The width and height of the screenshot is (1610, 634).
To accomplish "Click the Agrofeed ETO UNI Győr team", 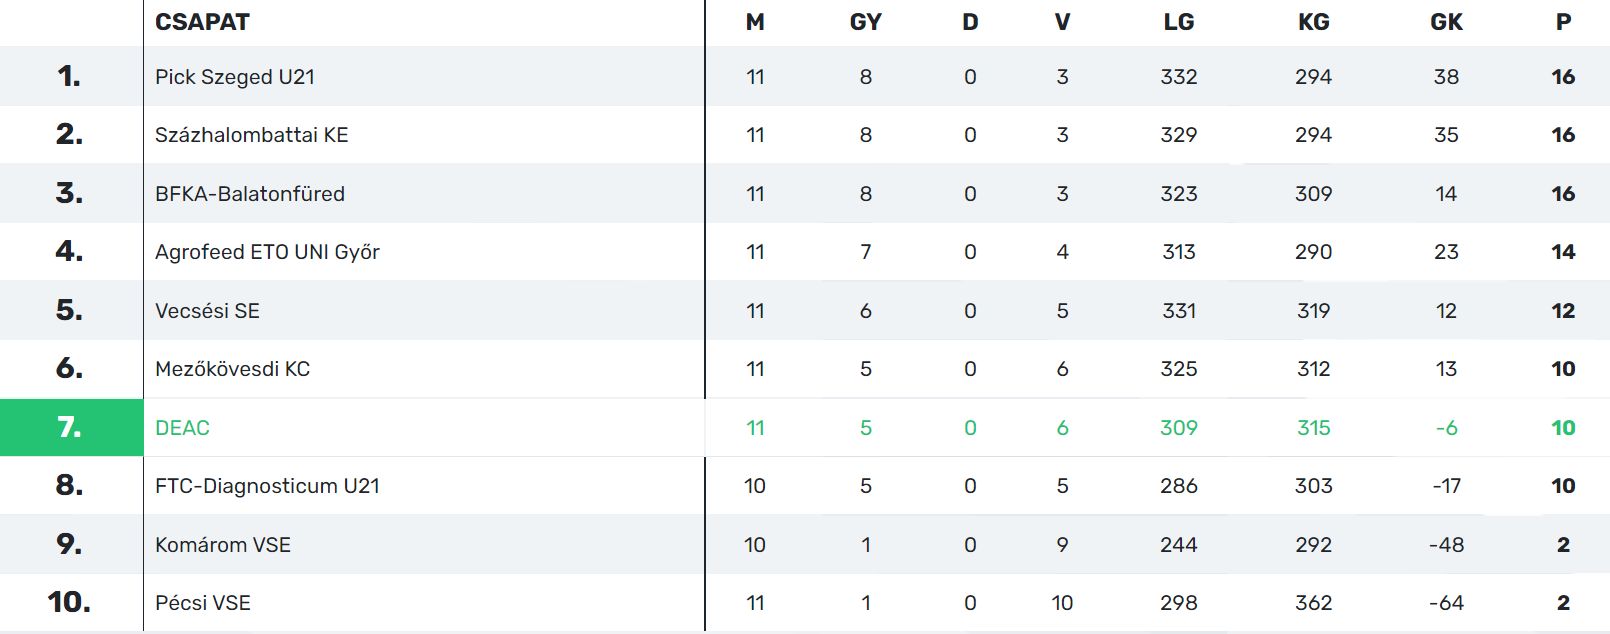I will (267, 252).
